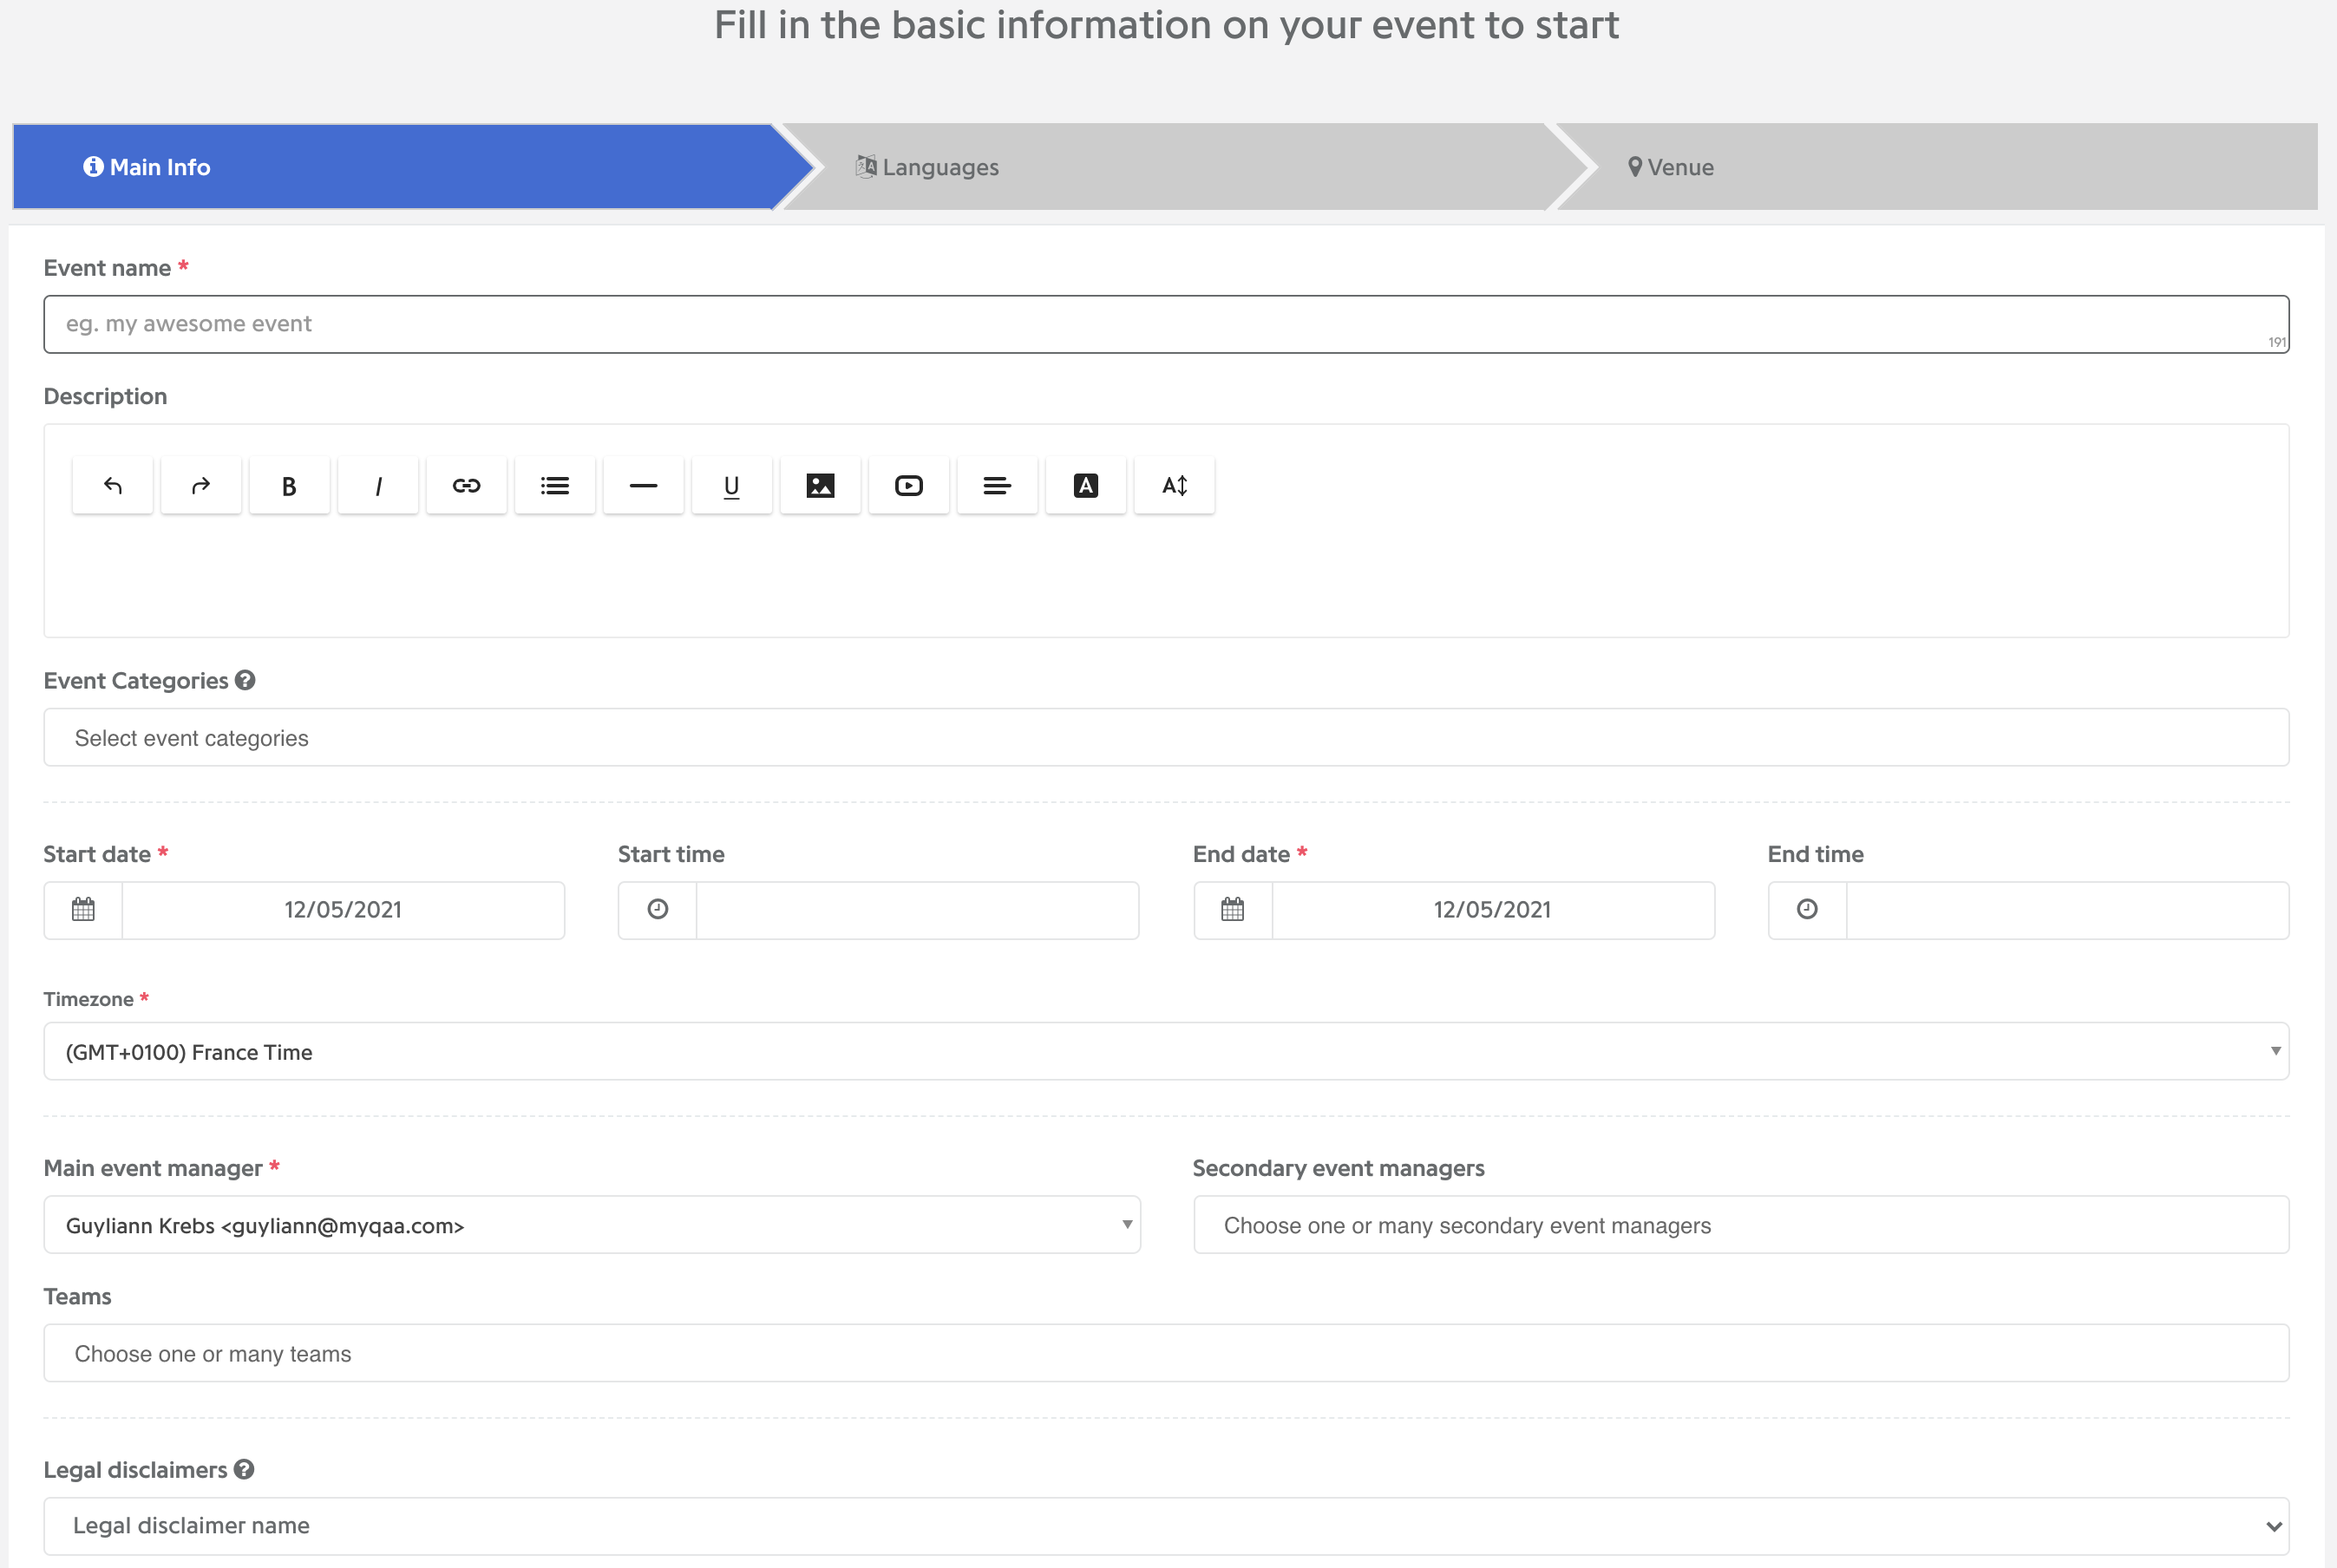Embed a video into the description

coord(909,486)
